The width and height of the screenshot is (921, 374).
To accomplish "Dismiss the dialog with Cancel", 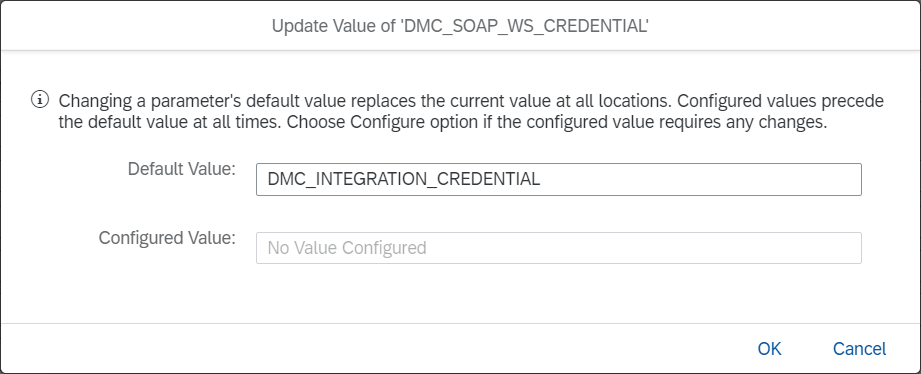I will tap(859, 348).
